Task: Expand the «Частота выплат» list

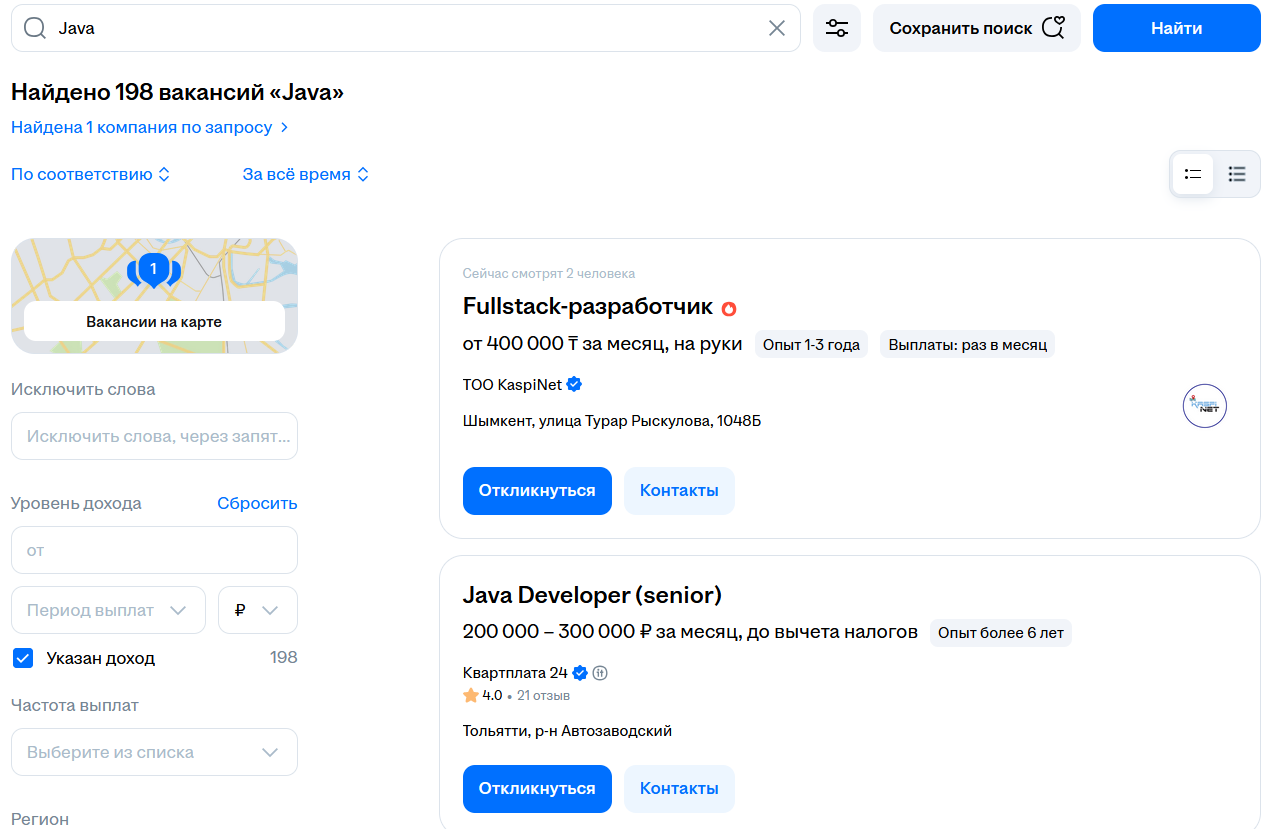Action: click(154, 751)
